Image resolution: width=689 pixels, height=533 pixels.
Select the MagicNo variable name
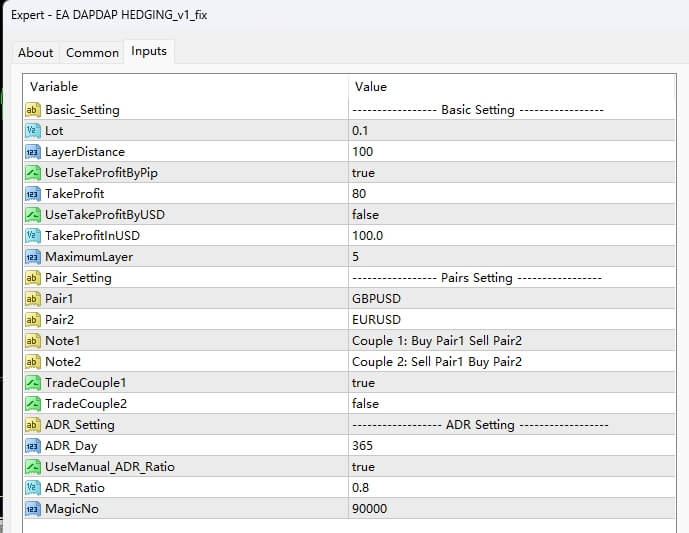72,509
